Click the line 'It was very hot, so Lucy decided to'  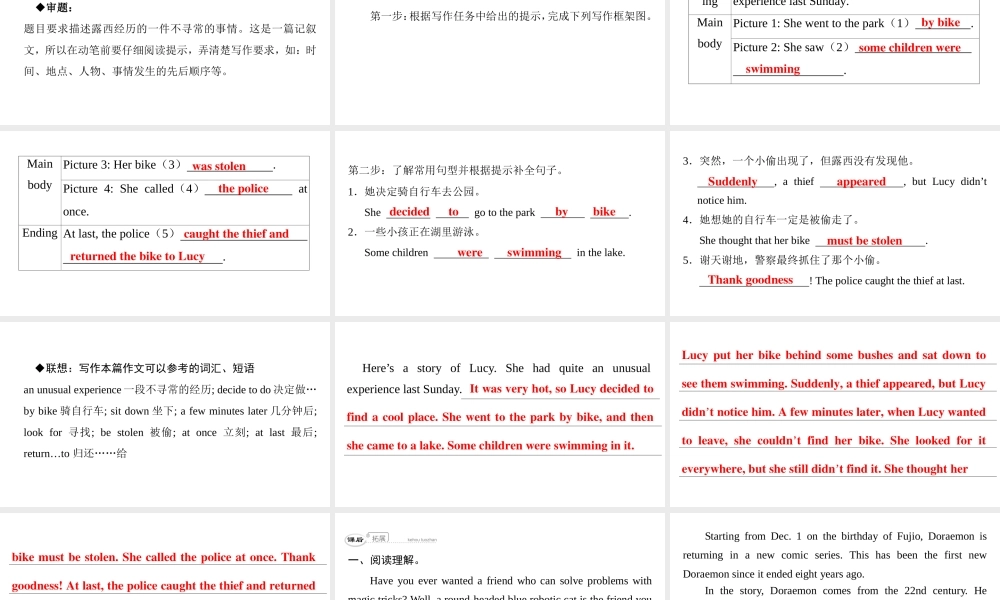[561, 389]
